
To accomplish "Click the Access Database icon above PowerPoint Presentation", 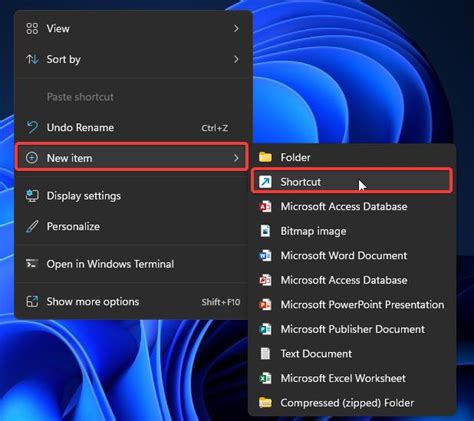I will (265, 280).
